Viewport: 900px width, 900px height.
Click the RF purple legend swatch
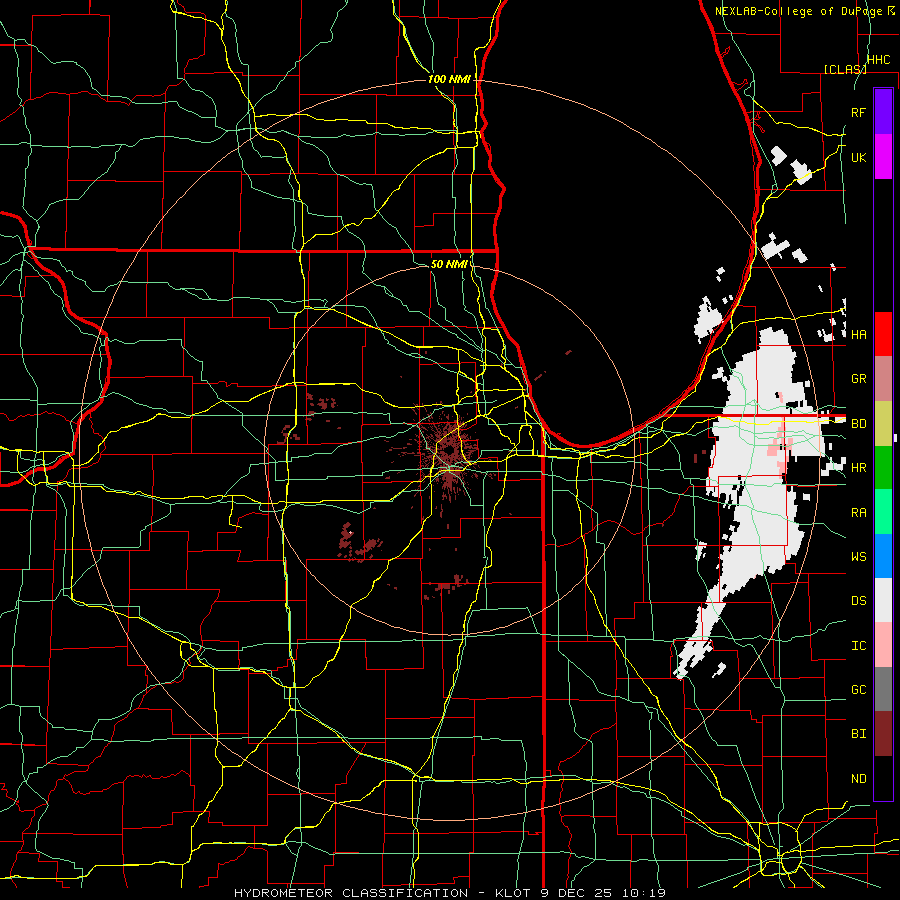[x=883, y=112]
